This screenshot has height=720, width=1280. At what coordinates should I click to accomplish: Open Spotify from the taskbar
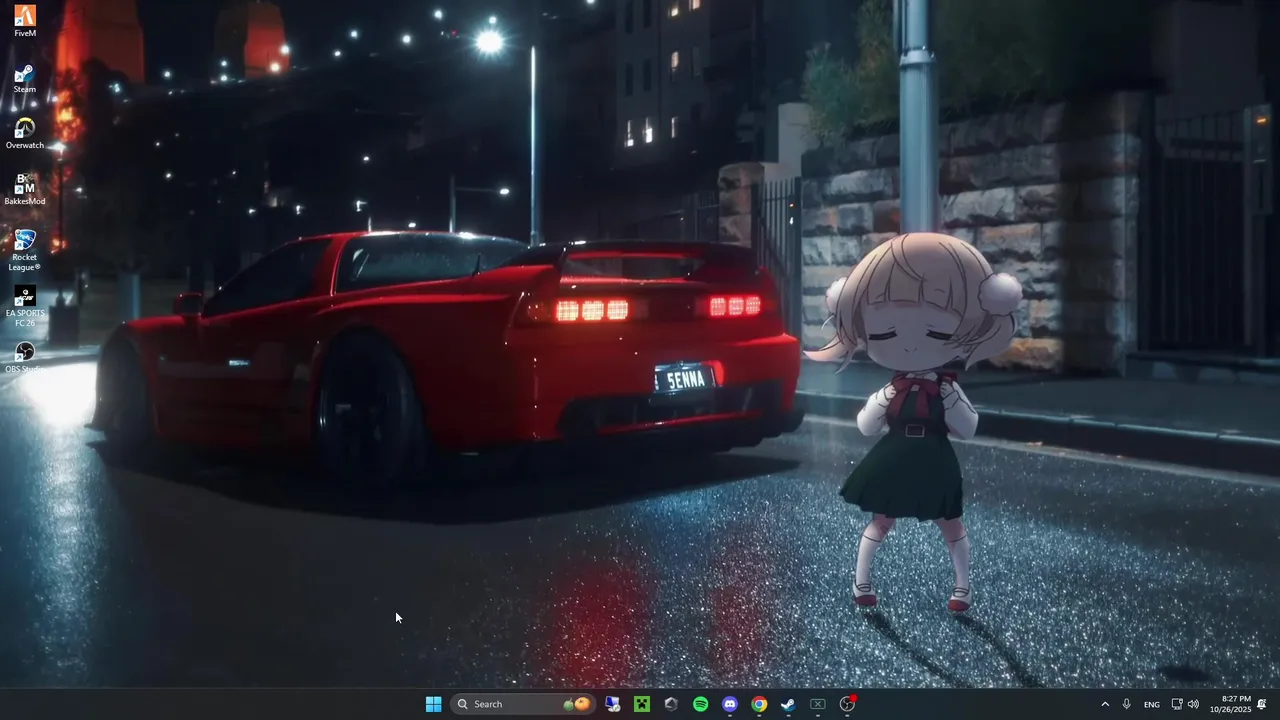pos(700,704)
